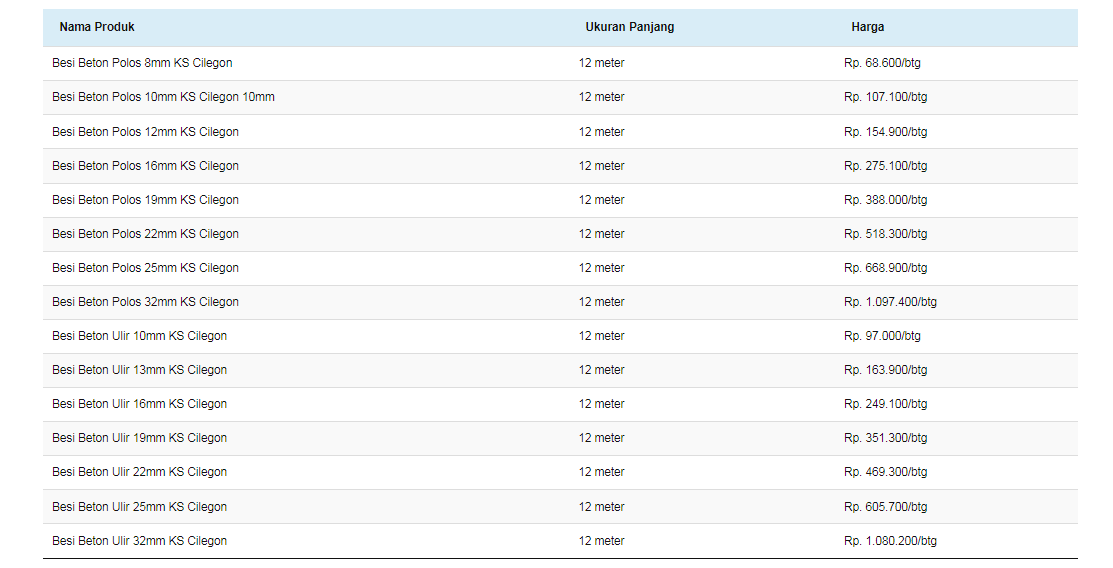Select Besi Beton Polos 8mm KS Cilegon
1113x568 pixels.
coord(142,62)
